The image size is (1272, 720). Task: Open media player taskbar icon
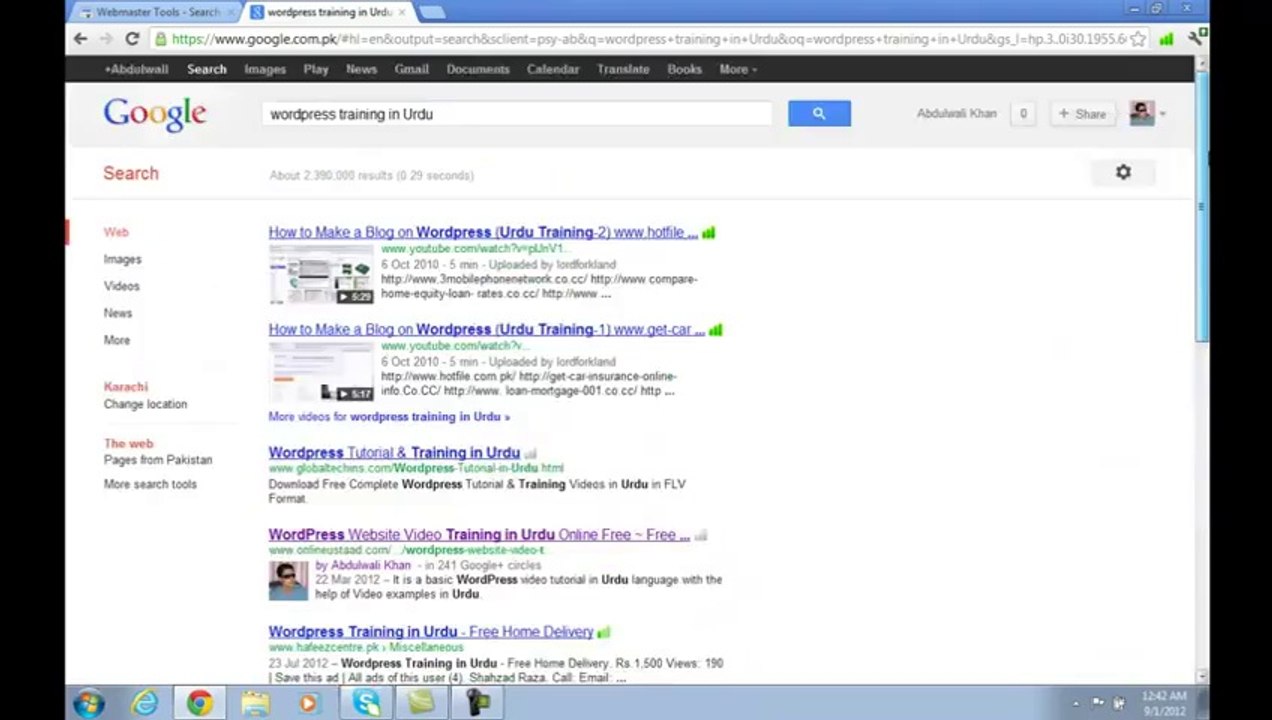pos(310,703)
